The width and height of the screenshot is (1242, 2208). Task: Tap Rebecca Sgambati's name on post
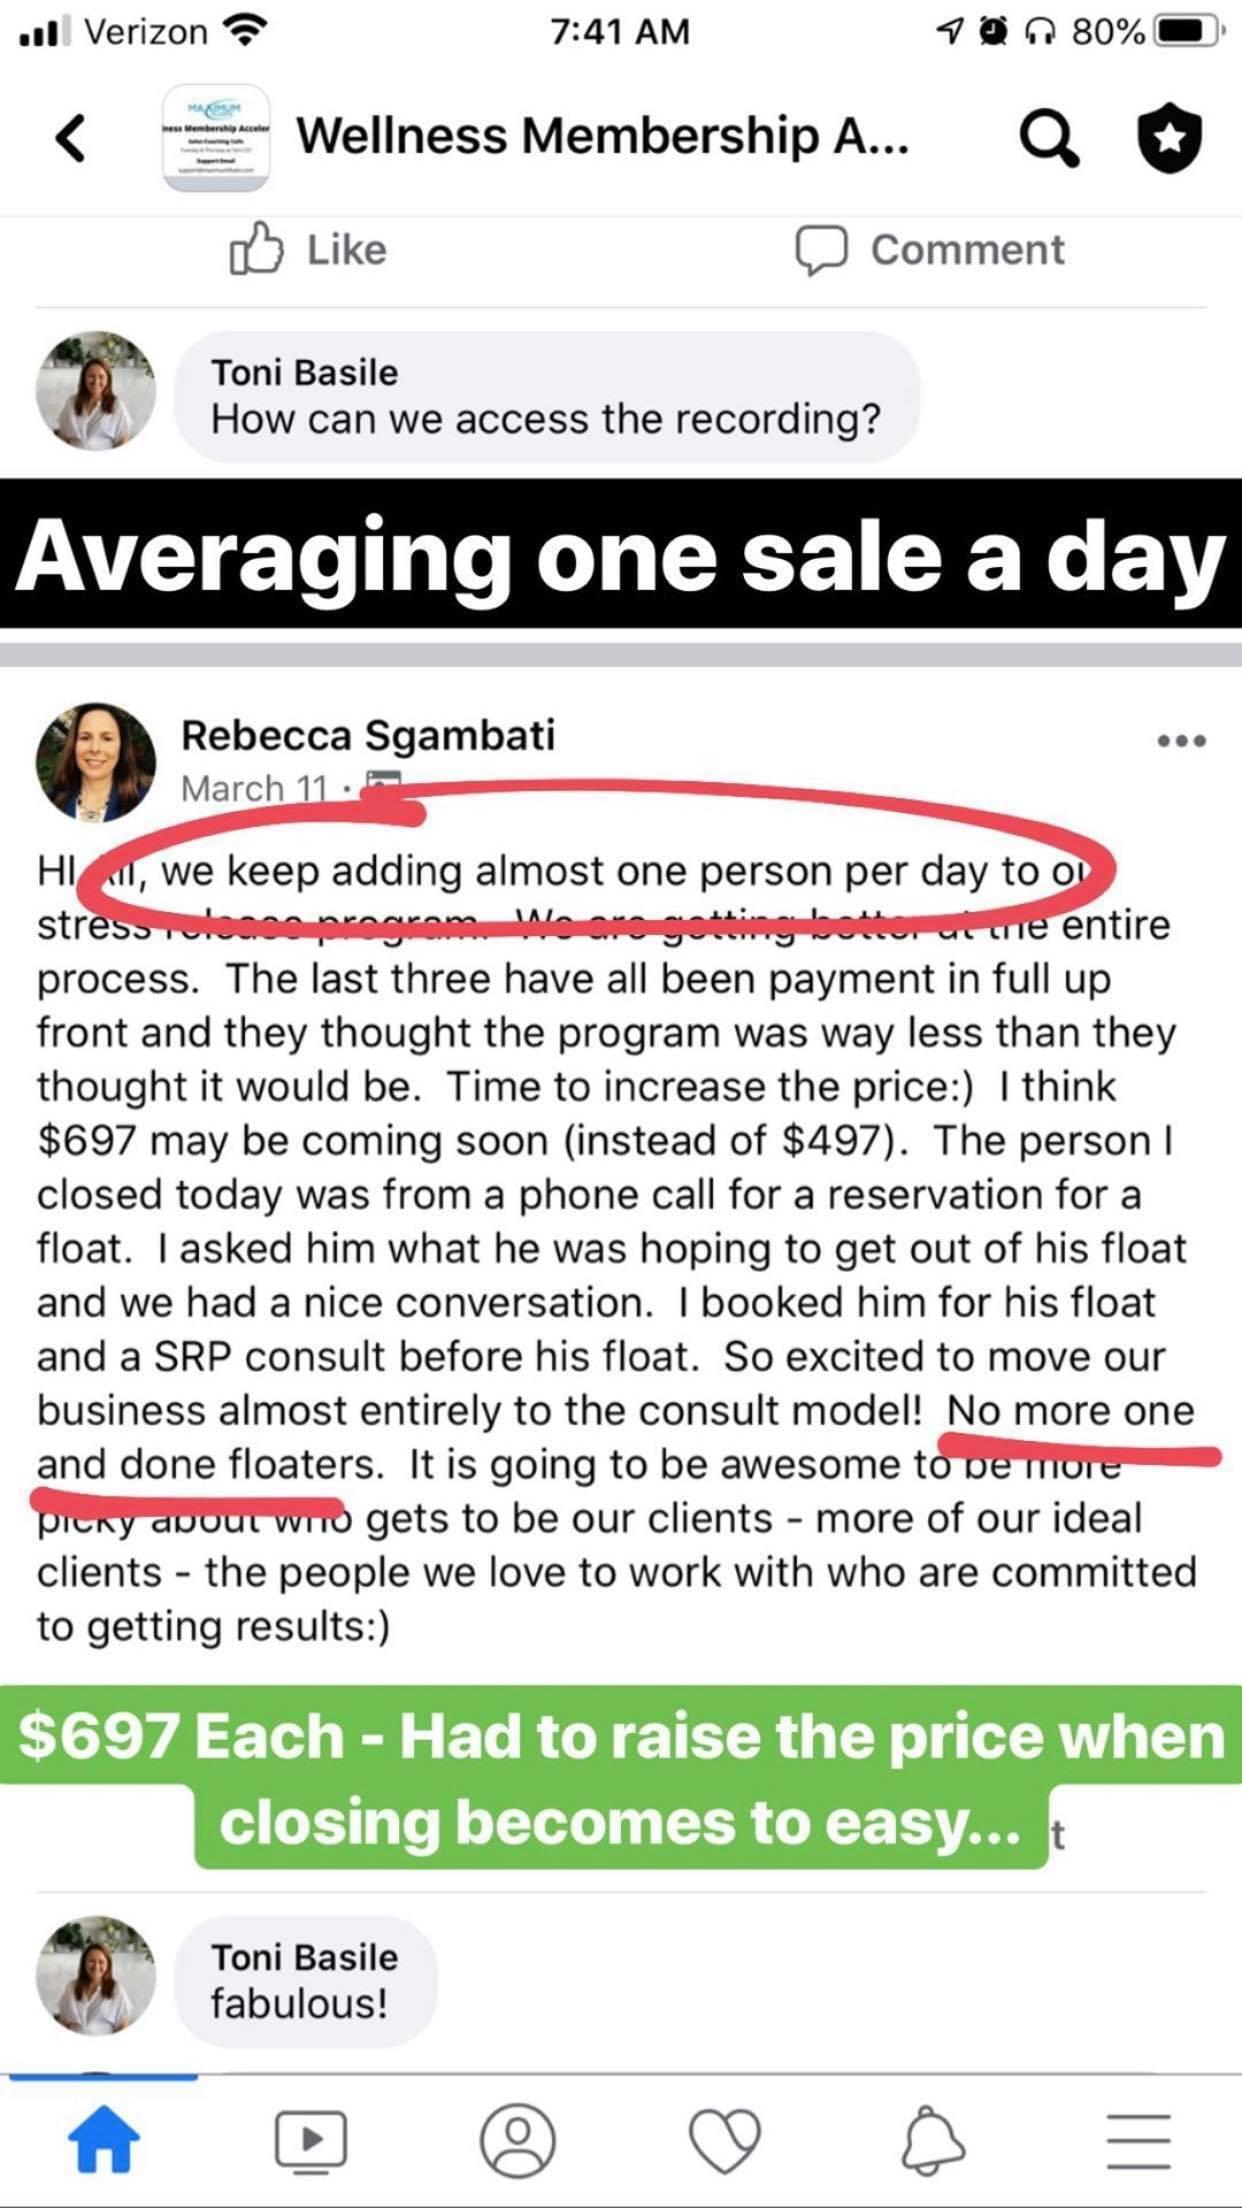[367, 736]
